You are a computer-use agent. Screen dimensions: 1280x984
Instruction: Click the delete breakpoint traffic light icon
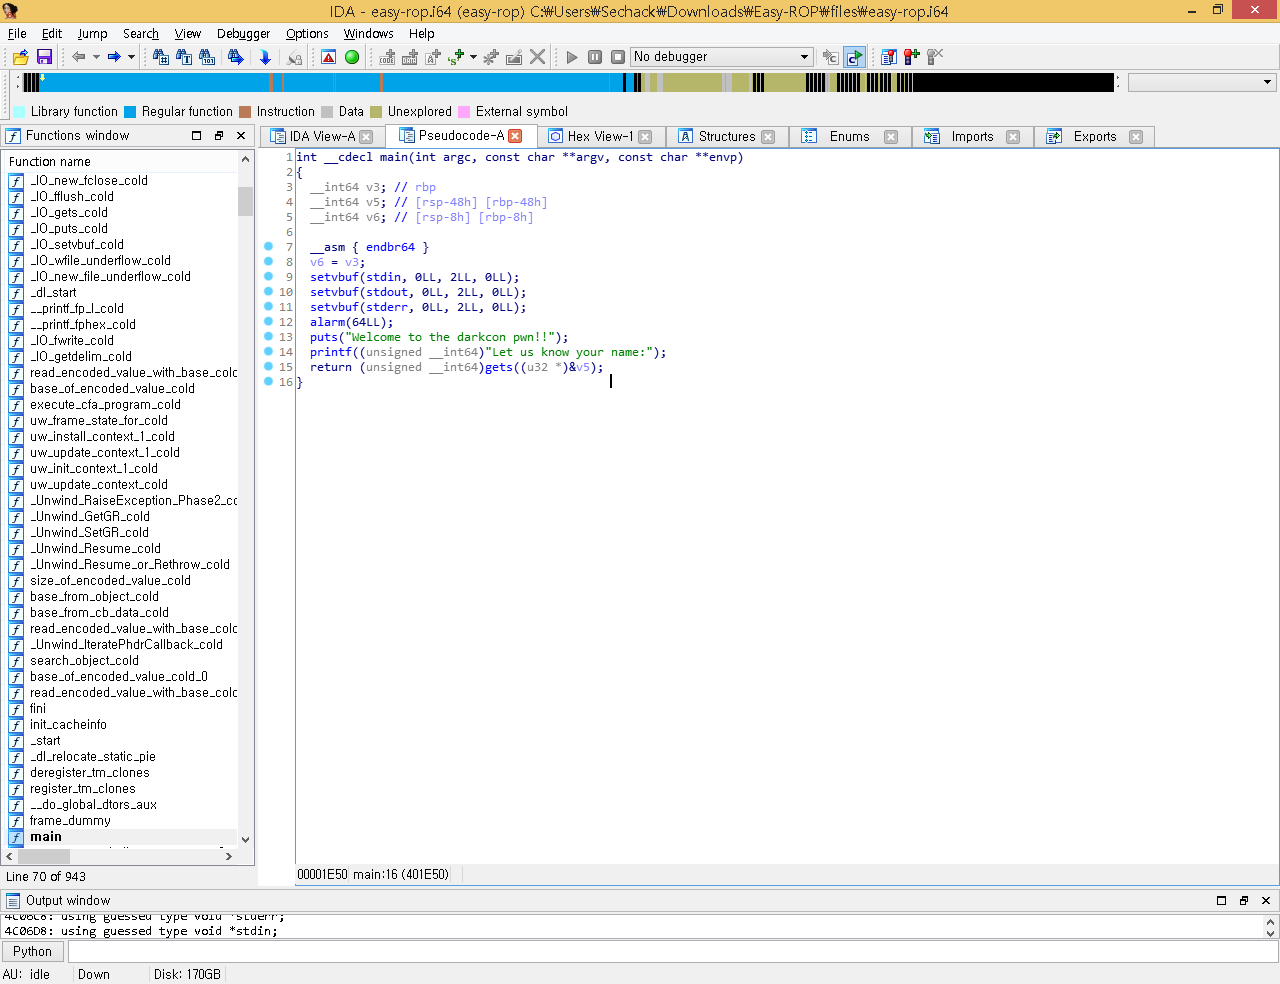coord(935,57)
